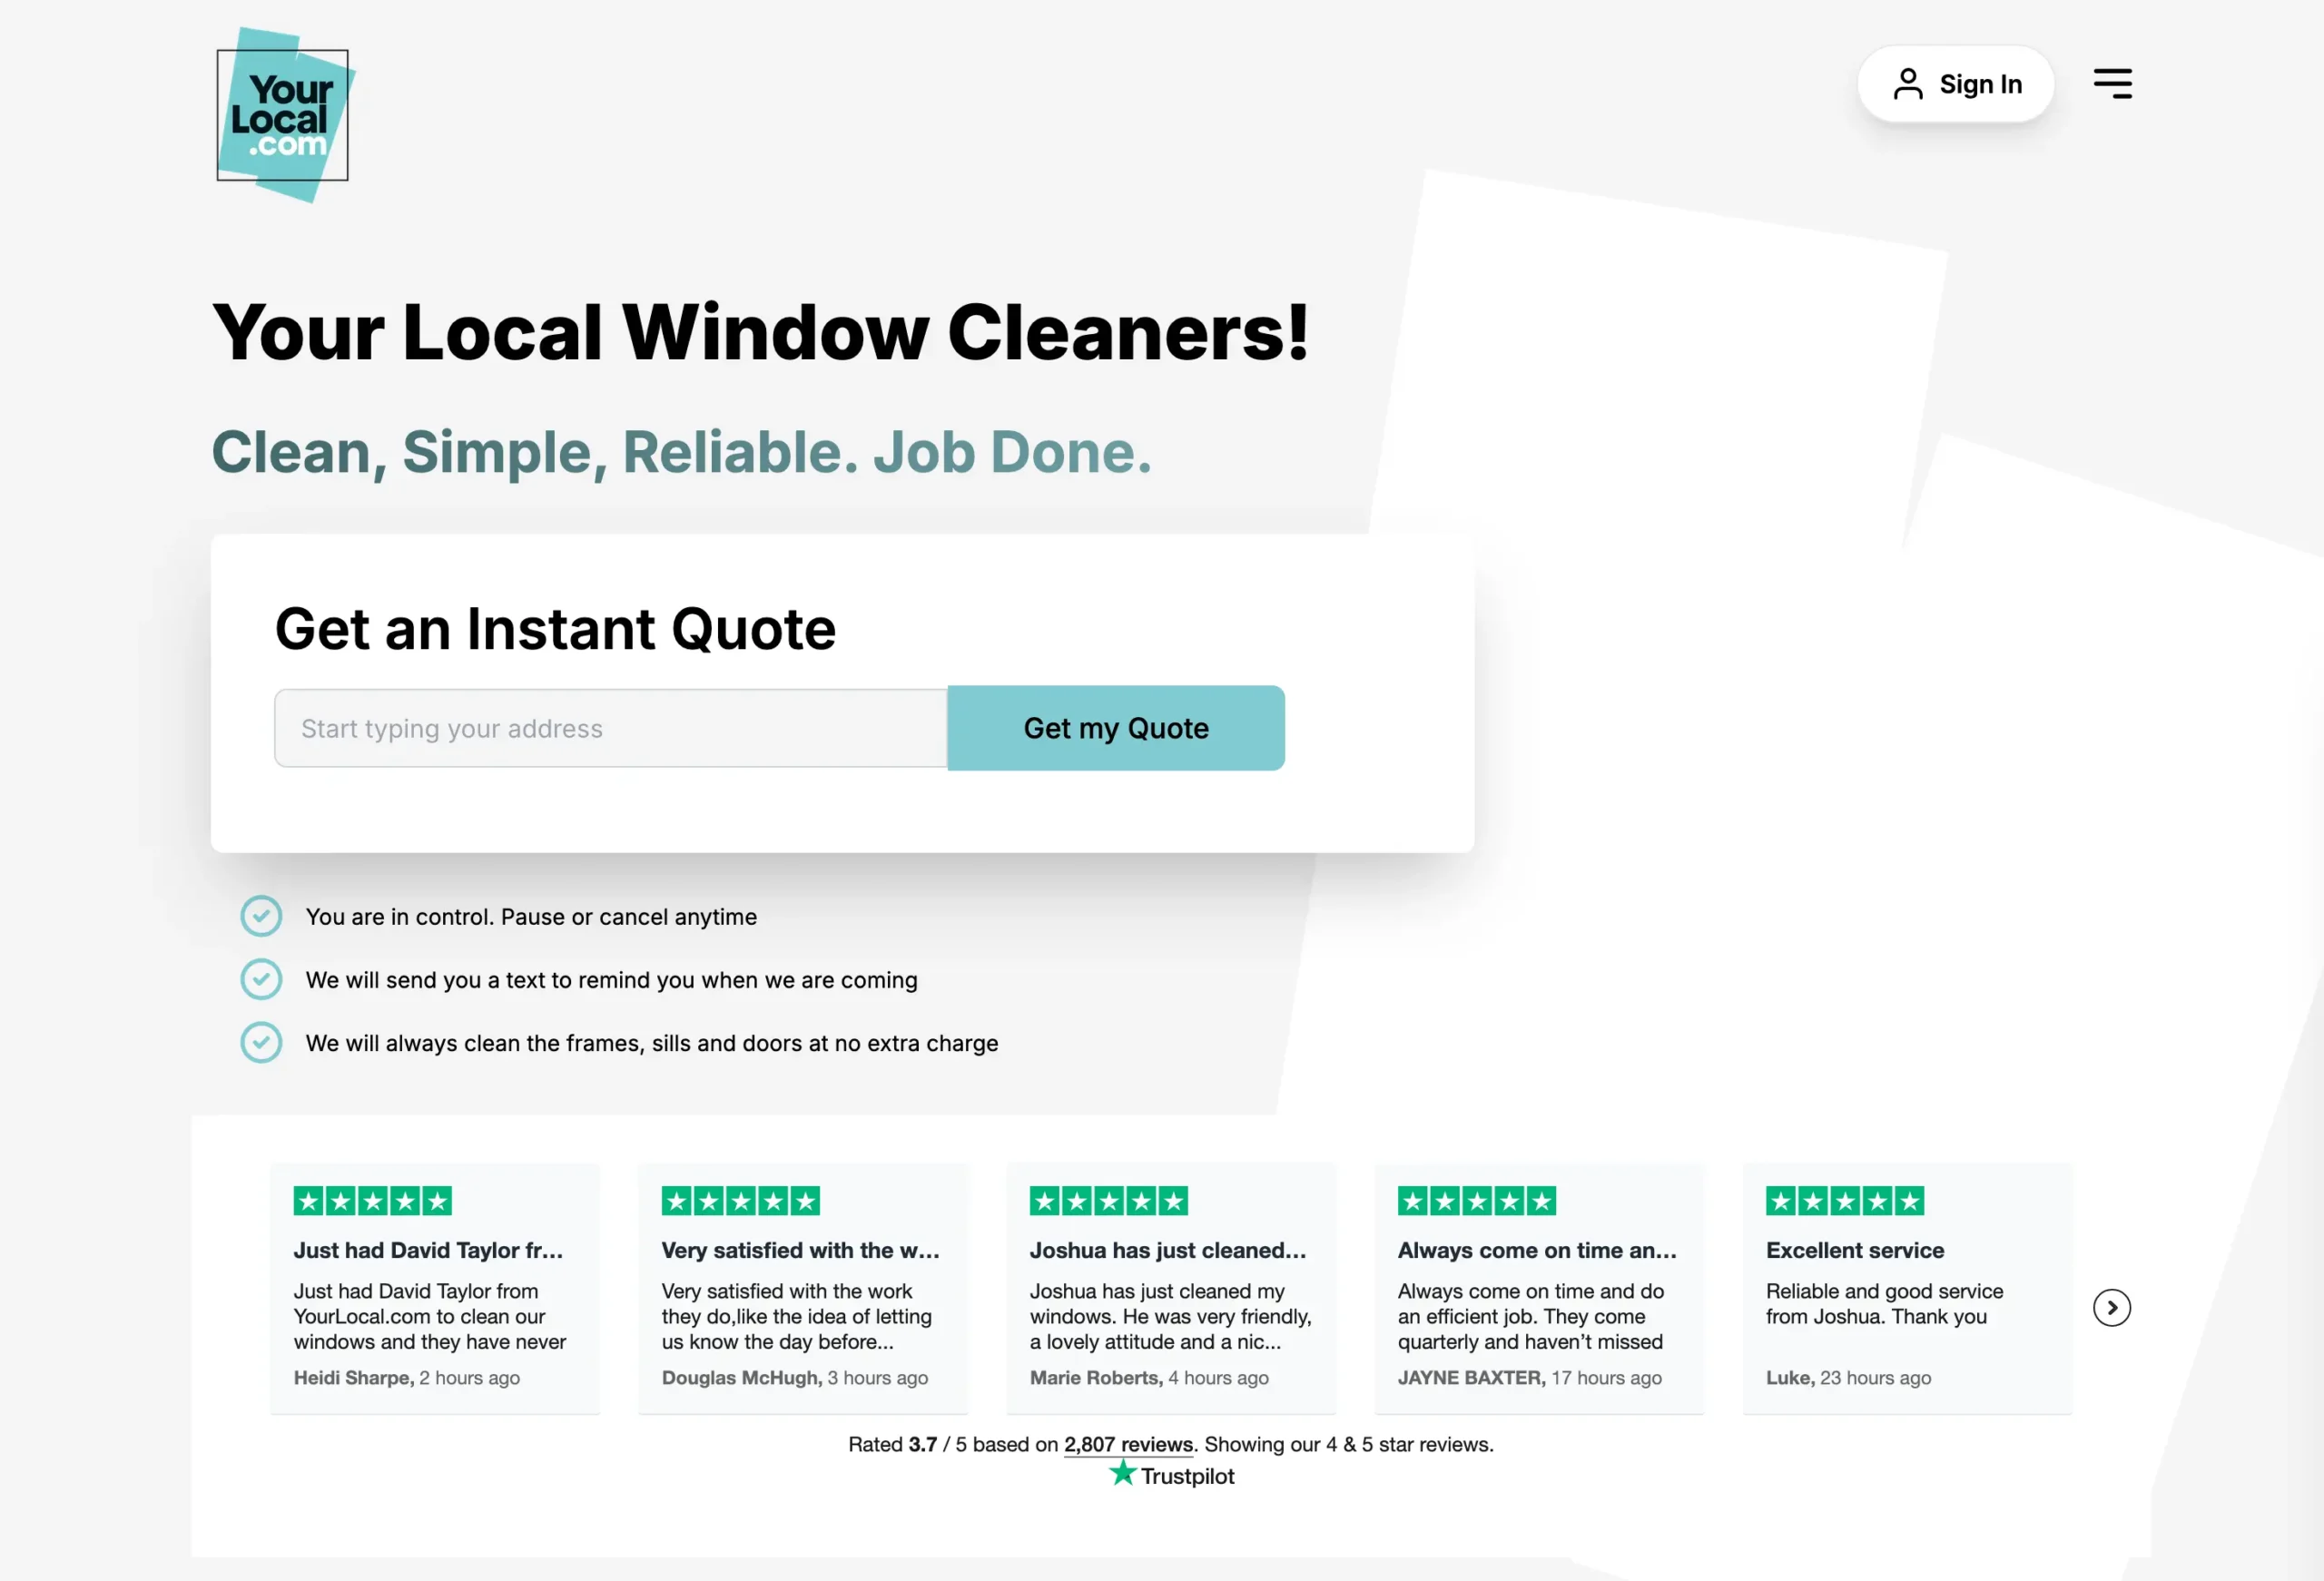Click the YourLocal.com logo
Image resolution: width=2324 pixels, height=1581 pixels.
tap(284, 115)
